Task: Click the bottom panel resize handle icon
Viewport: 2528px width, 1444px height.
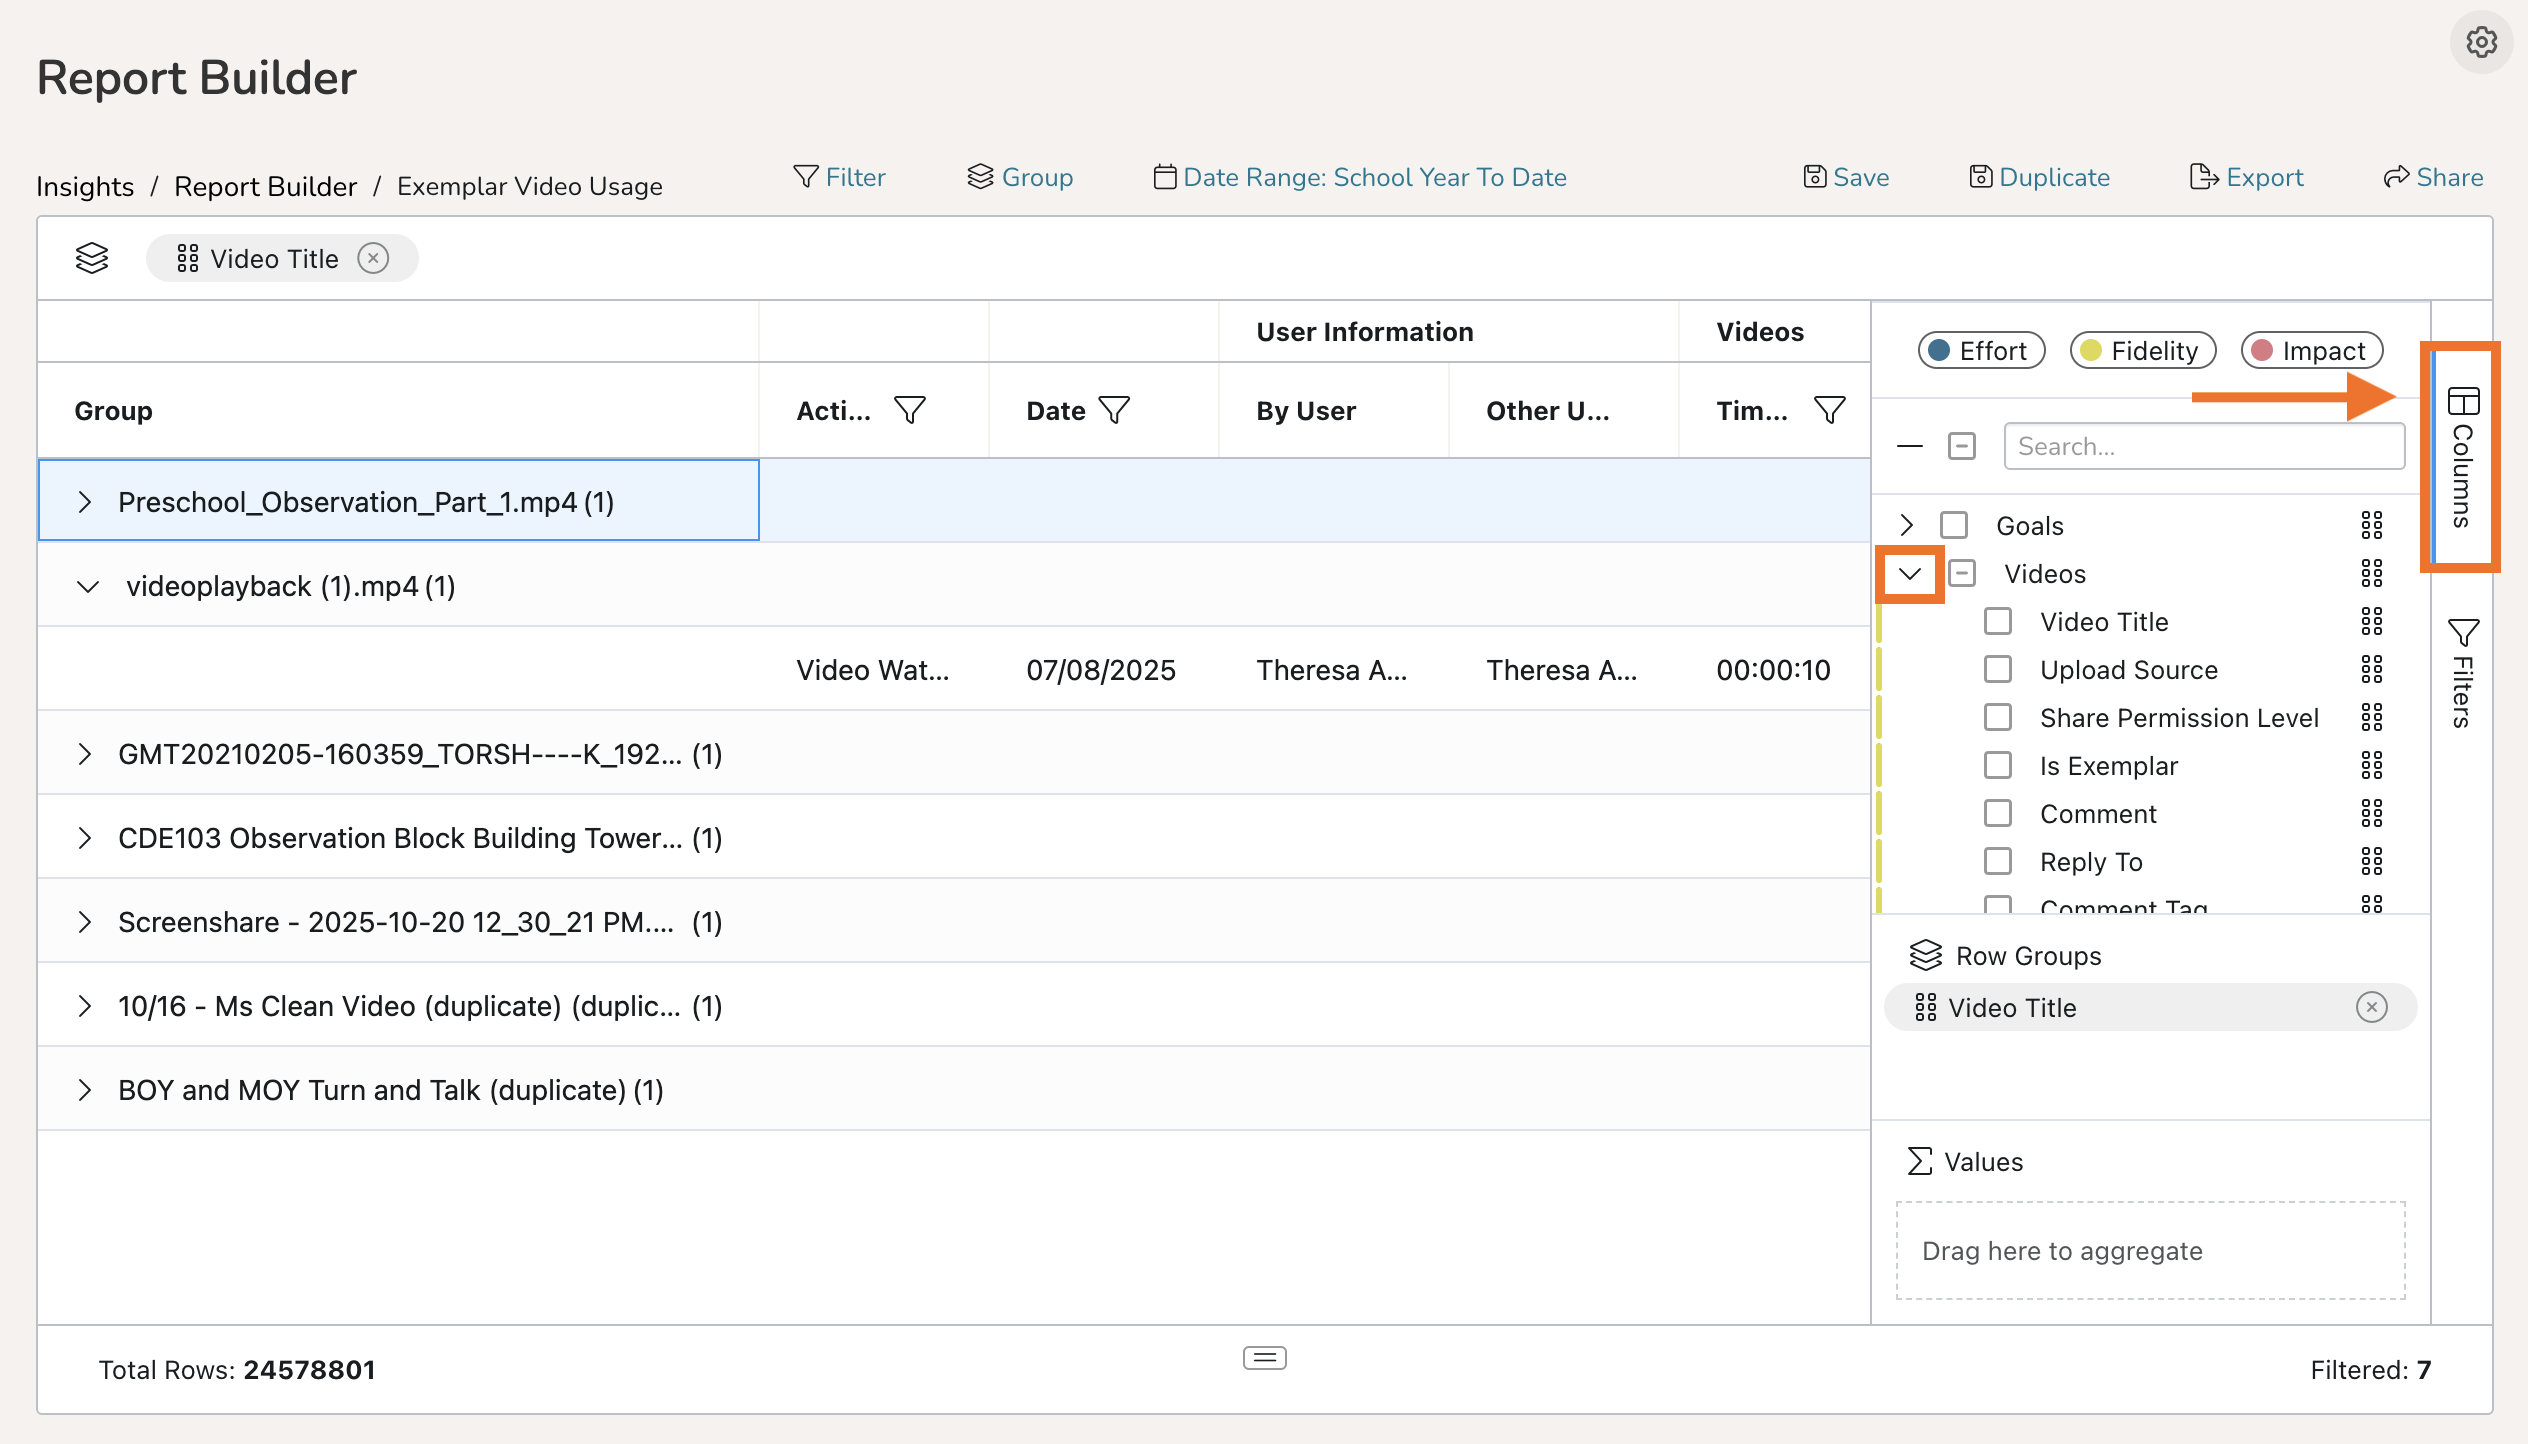Action: 1264,1357
